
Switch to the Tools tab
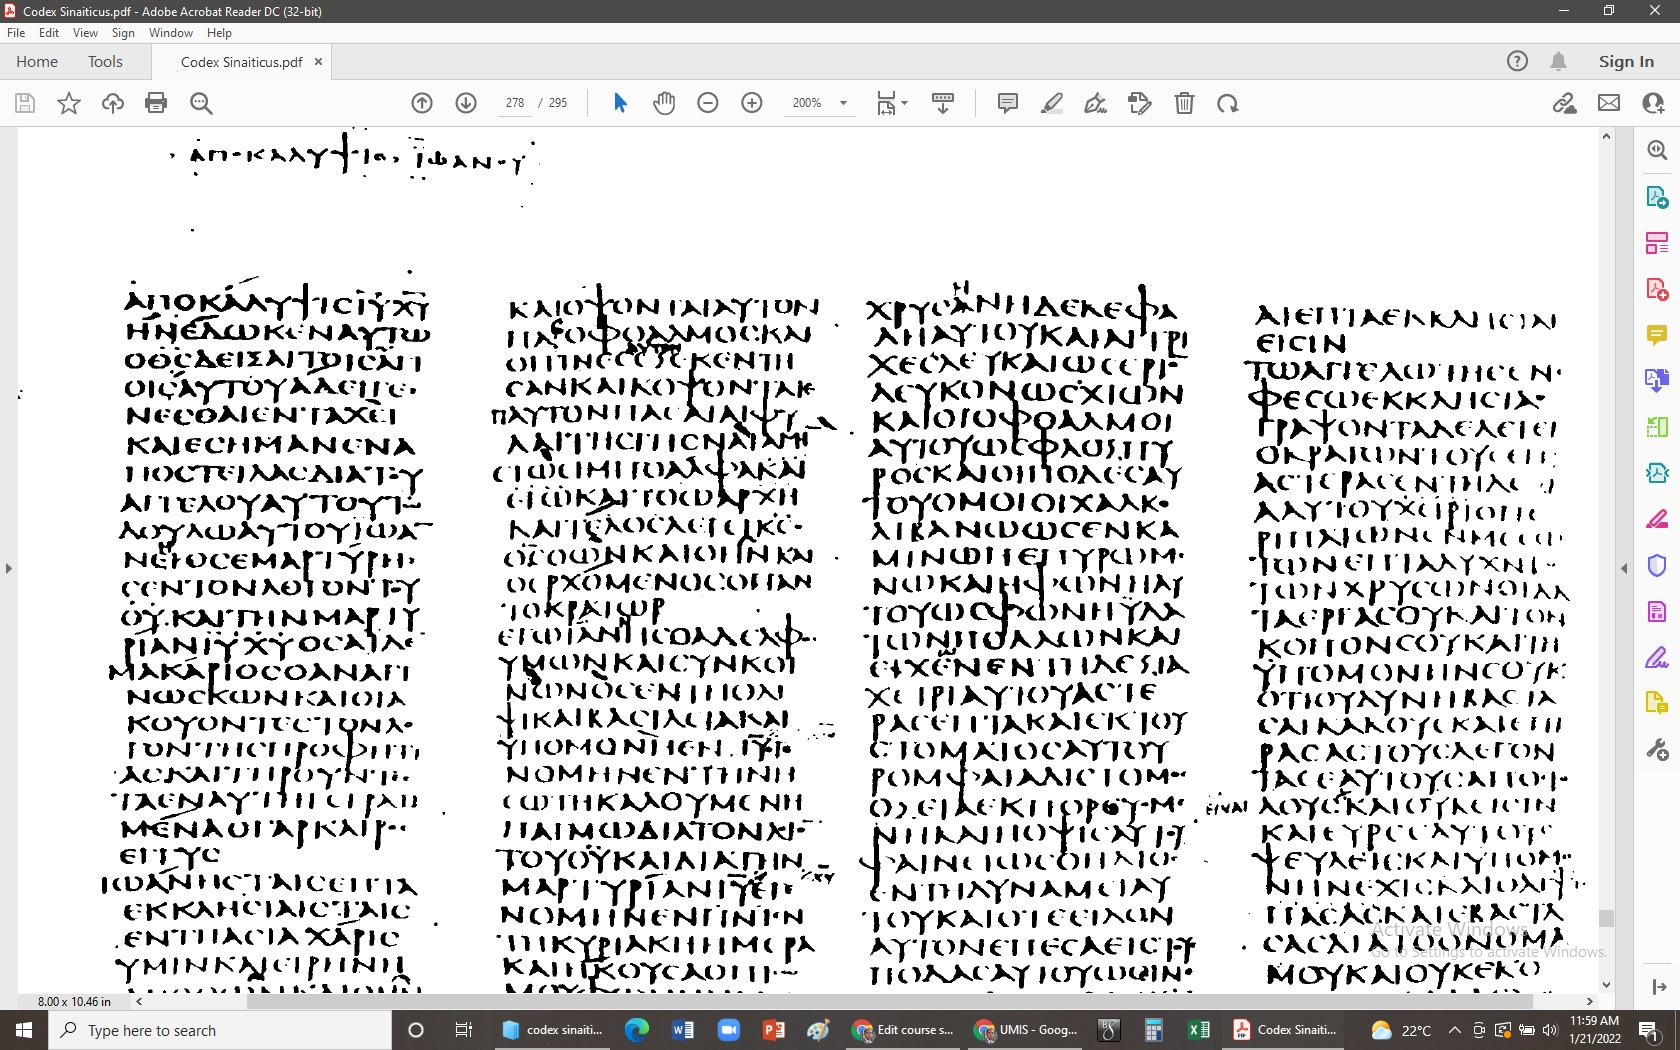[105, 62]
